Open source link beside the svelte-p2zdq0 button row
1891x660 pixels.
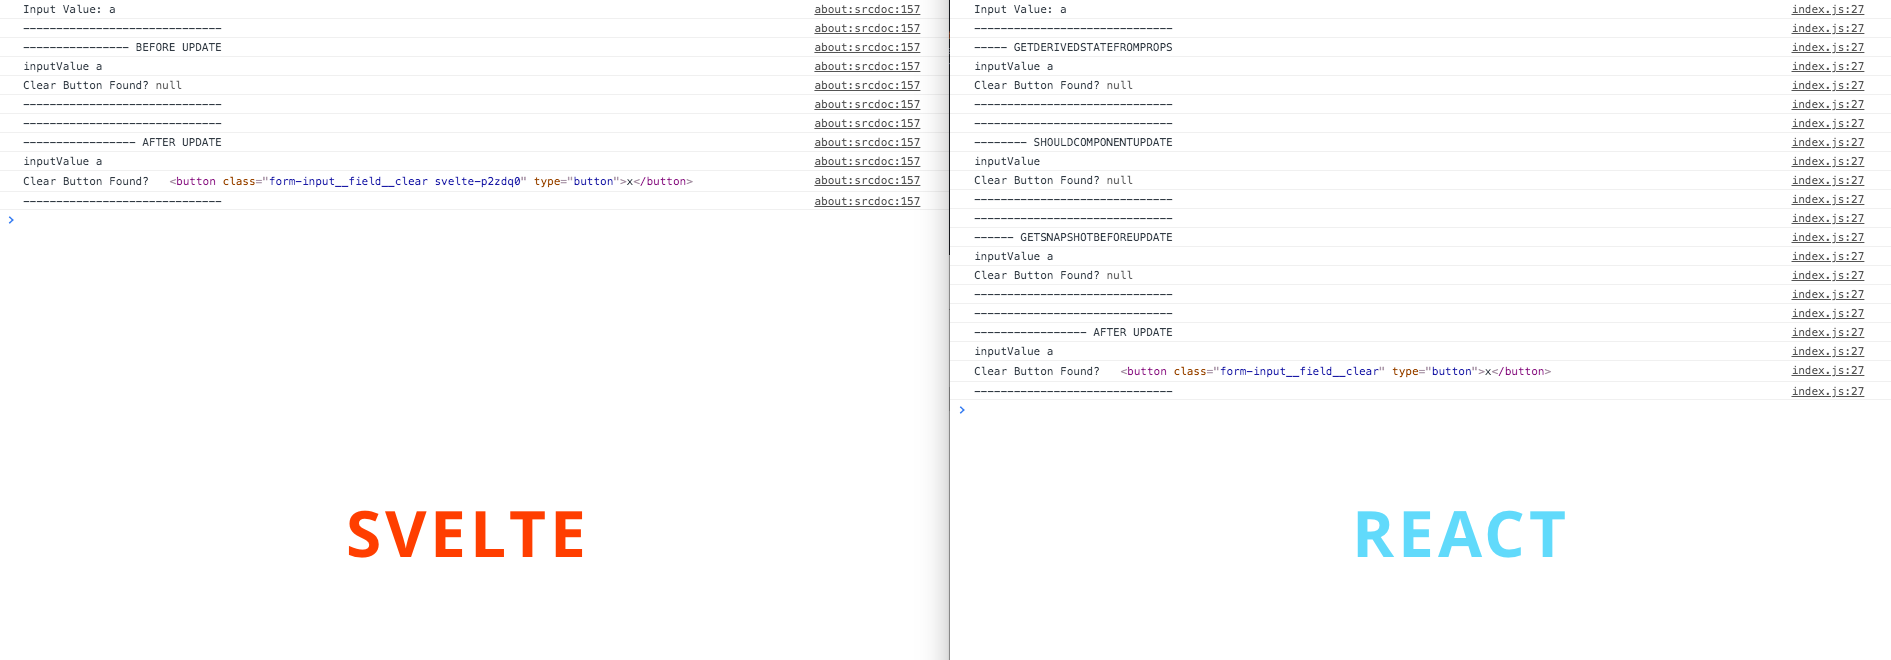click(867, 180)
